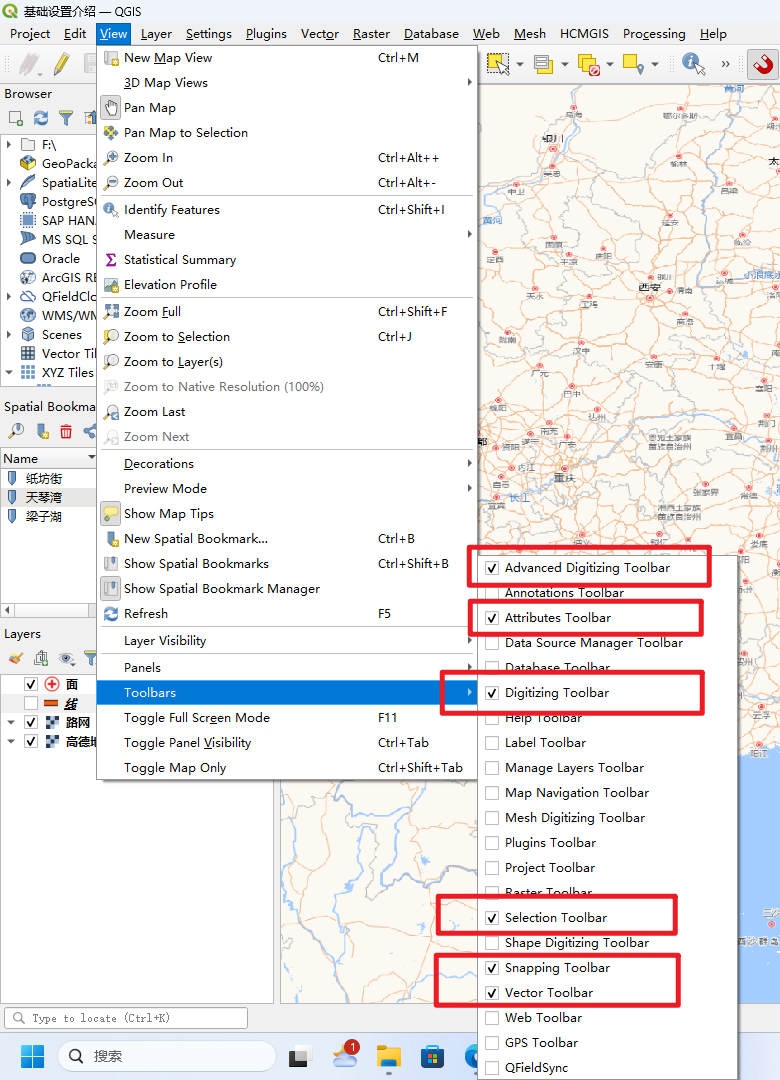Collapse XYZ Tiles node
This screenshot has height=1080, width=780.
9,373
